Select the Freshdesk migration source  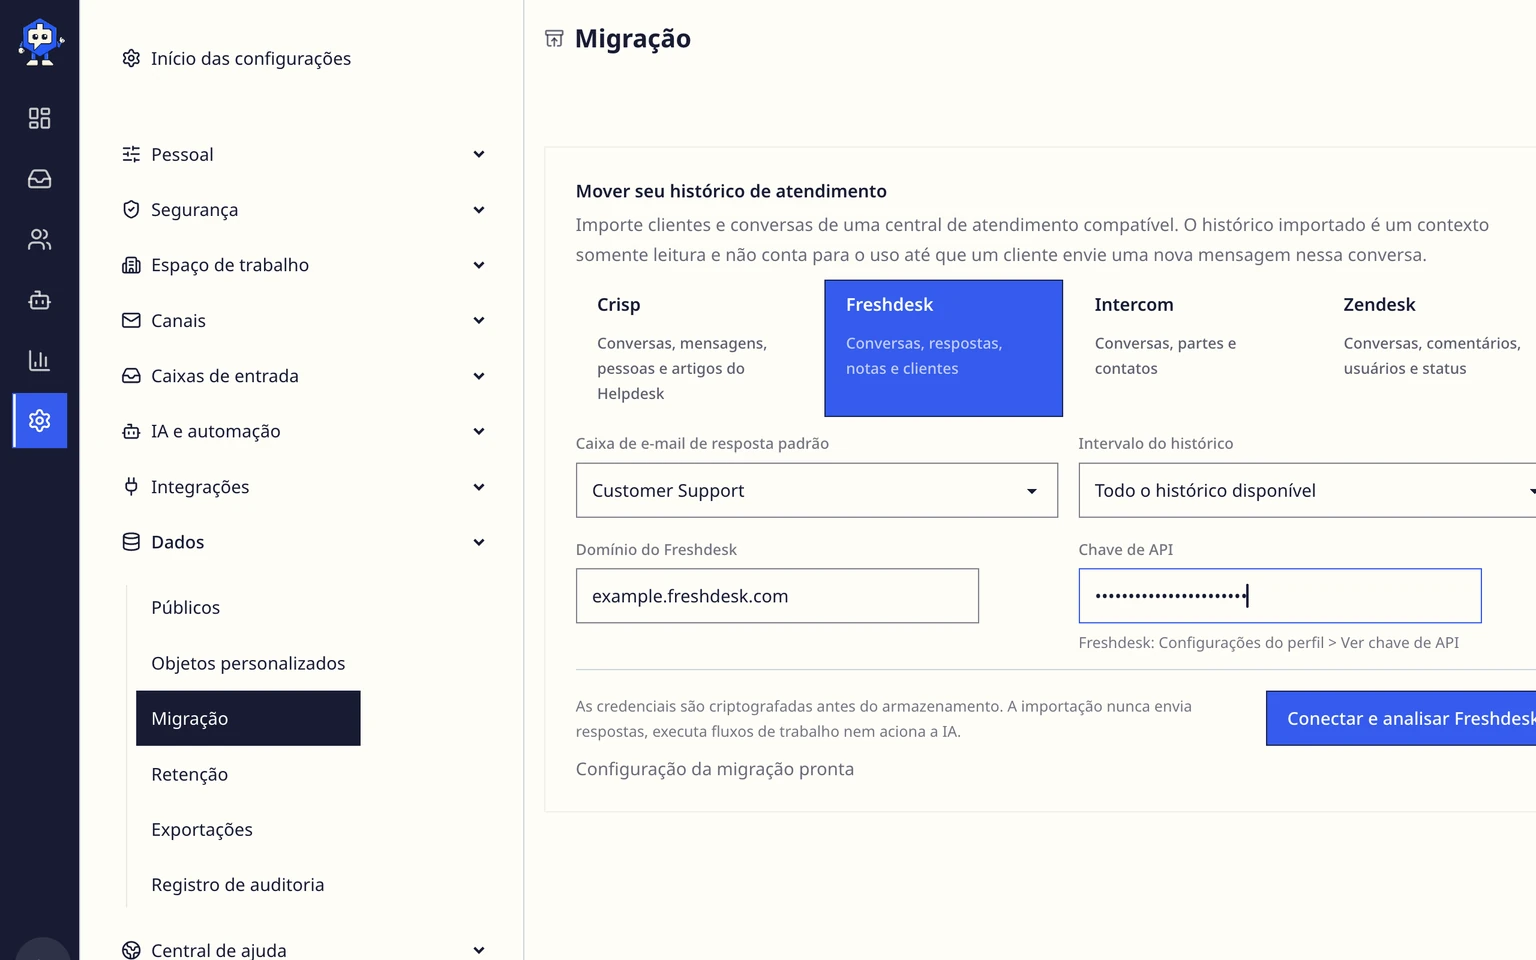(x=943, y=348)
